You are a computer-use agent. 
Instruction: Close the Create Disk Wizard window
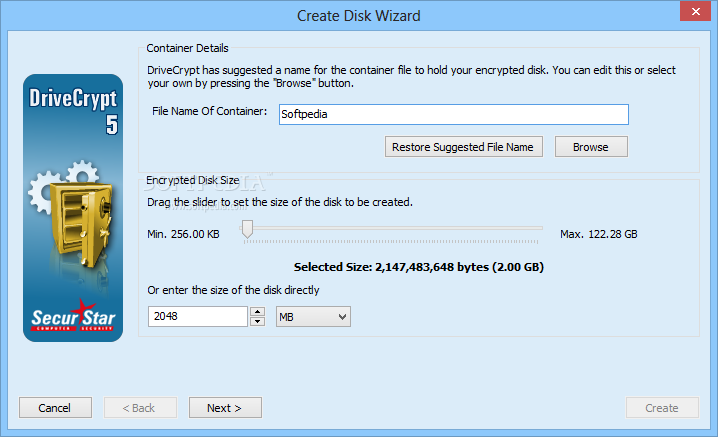(x=695, y=11)
